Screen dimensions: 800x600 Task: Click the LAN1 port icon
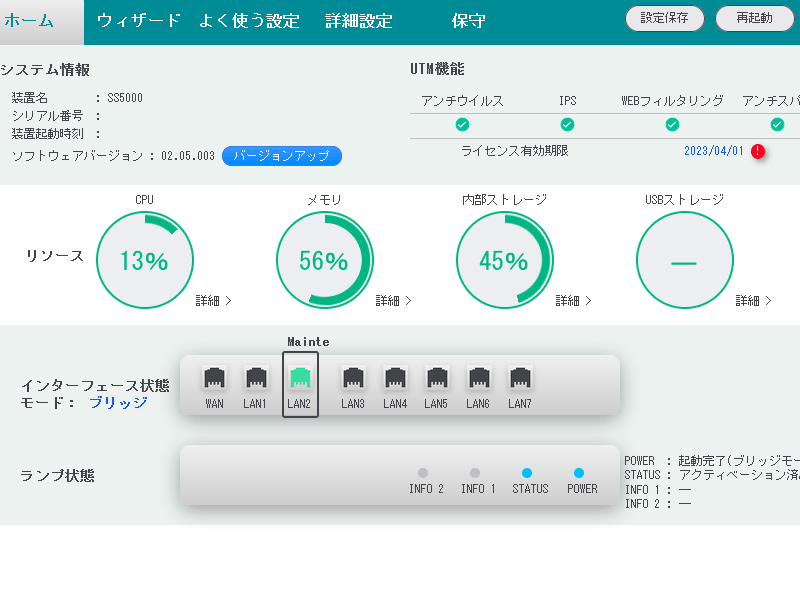pyautogui.click(x=256, y=380)
